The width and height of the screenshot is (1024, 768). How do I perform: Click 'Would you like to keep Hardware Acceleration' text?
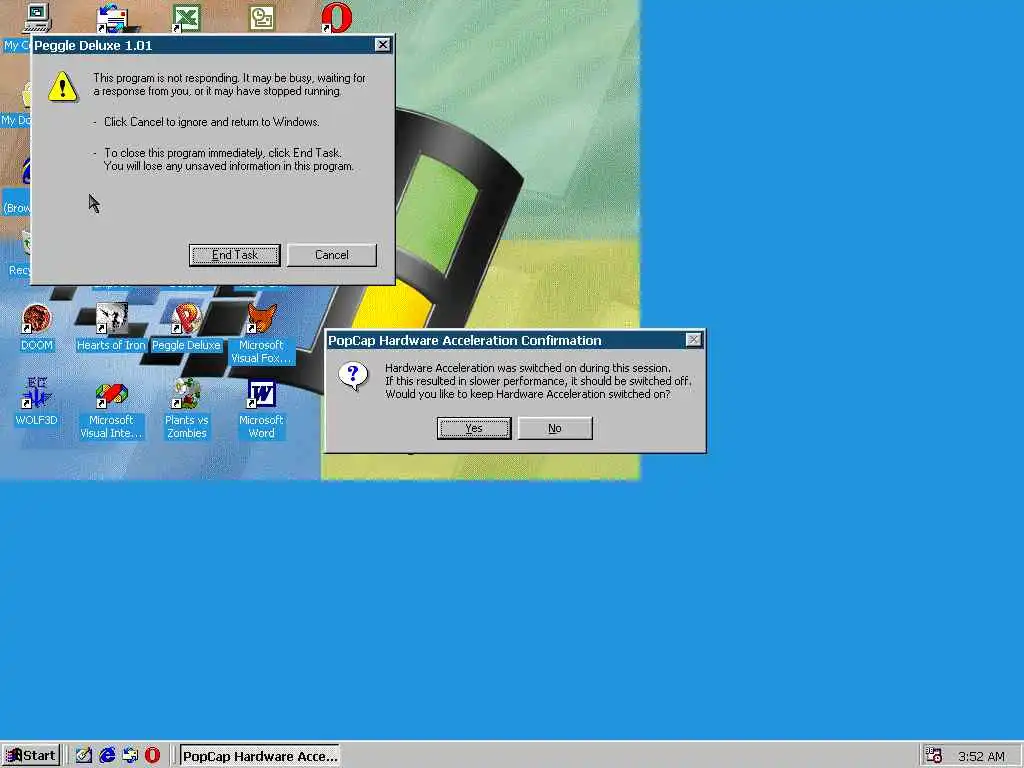pos(528,394)
